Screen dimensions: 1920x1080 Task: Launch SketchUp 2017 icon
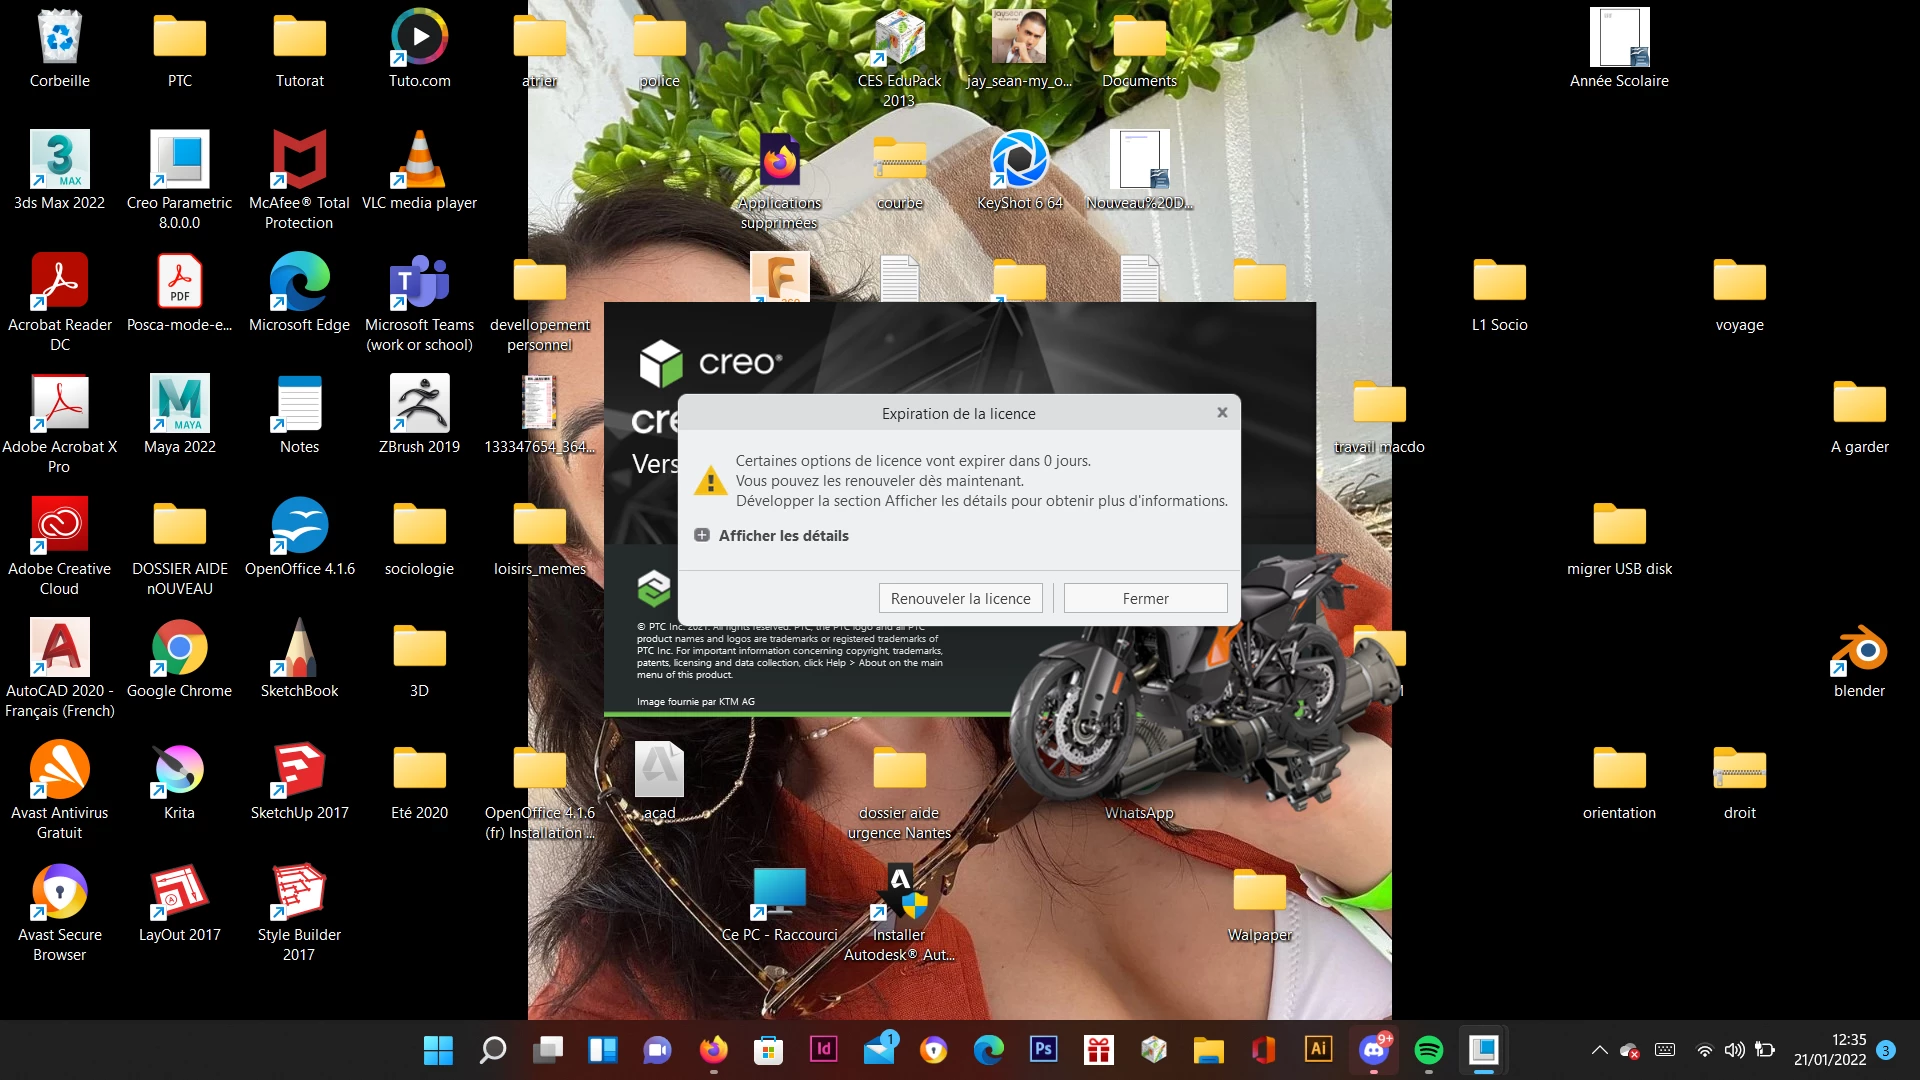pyautogui.click(x=300, y=770)
